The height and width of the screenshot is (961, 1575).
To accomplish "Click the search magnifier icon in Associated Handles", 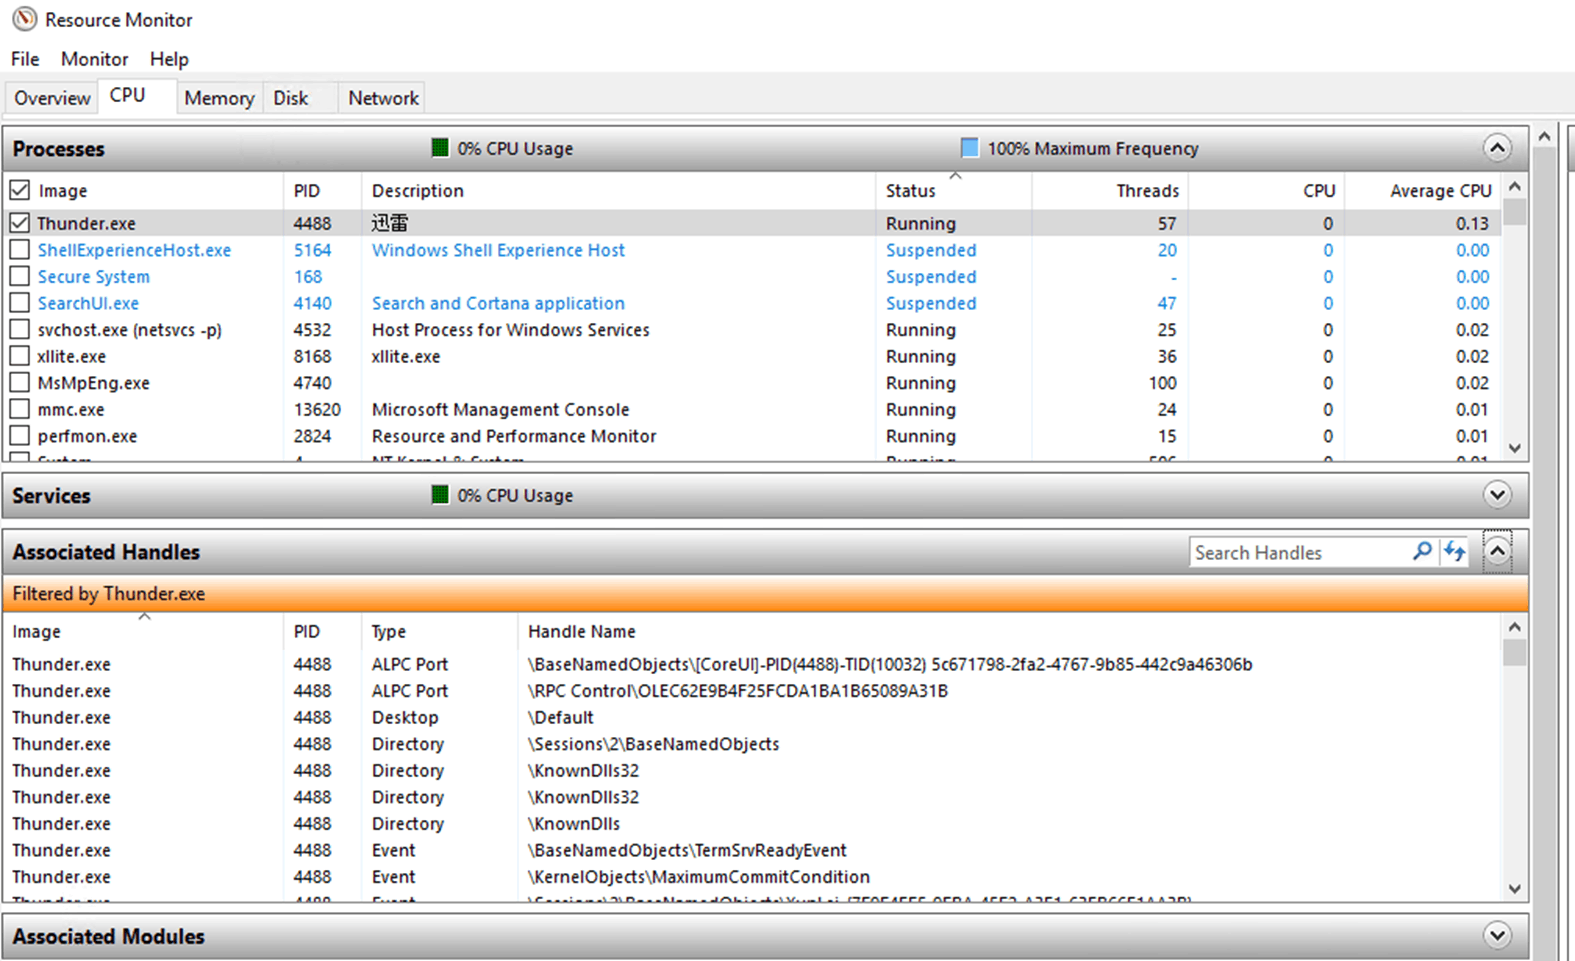I will click(x=1421, y=551).
